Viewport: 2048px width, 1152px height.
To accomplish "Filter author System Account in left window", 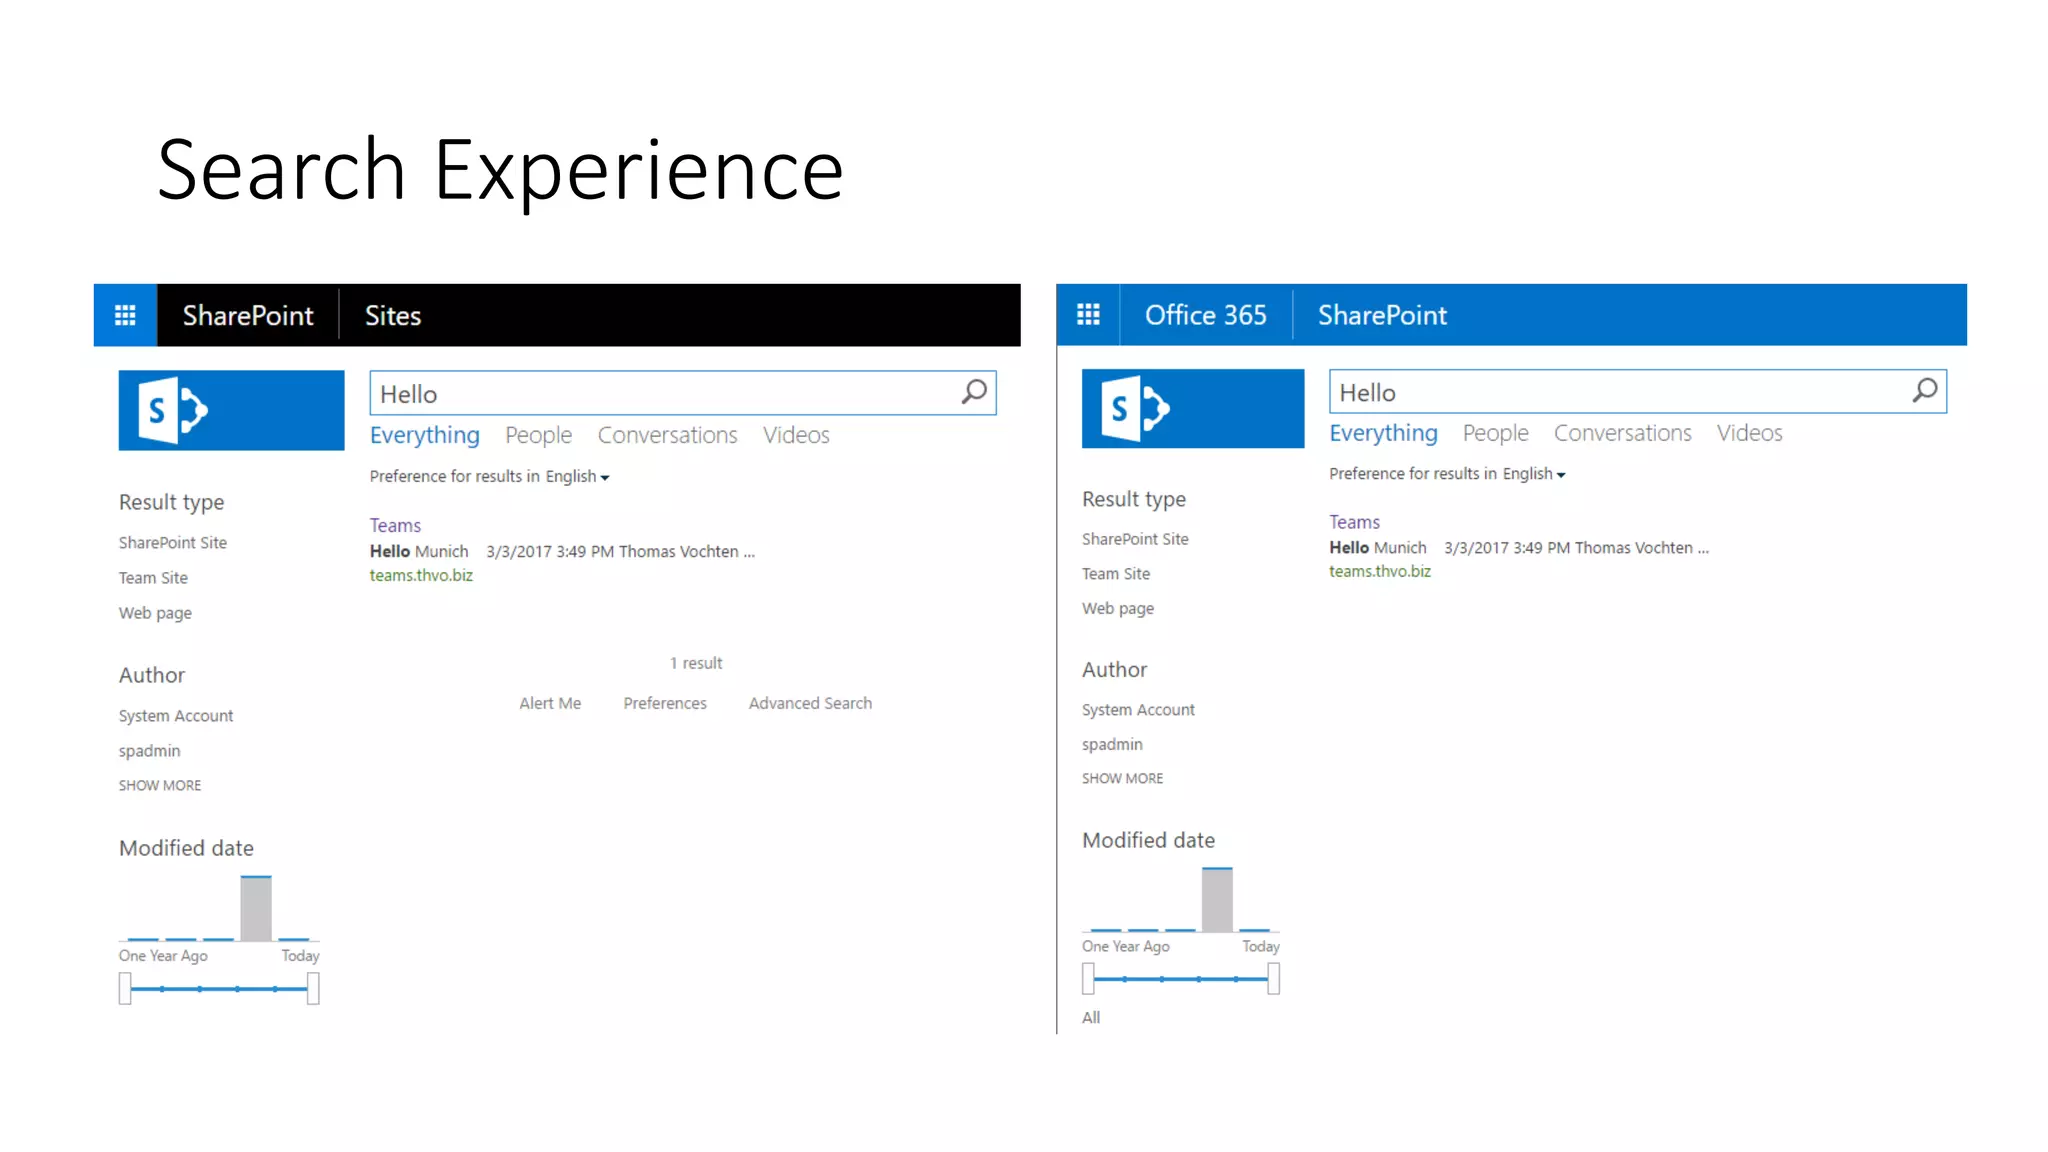I will click(176, 716).
